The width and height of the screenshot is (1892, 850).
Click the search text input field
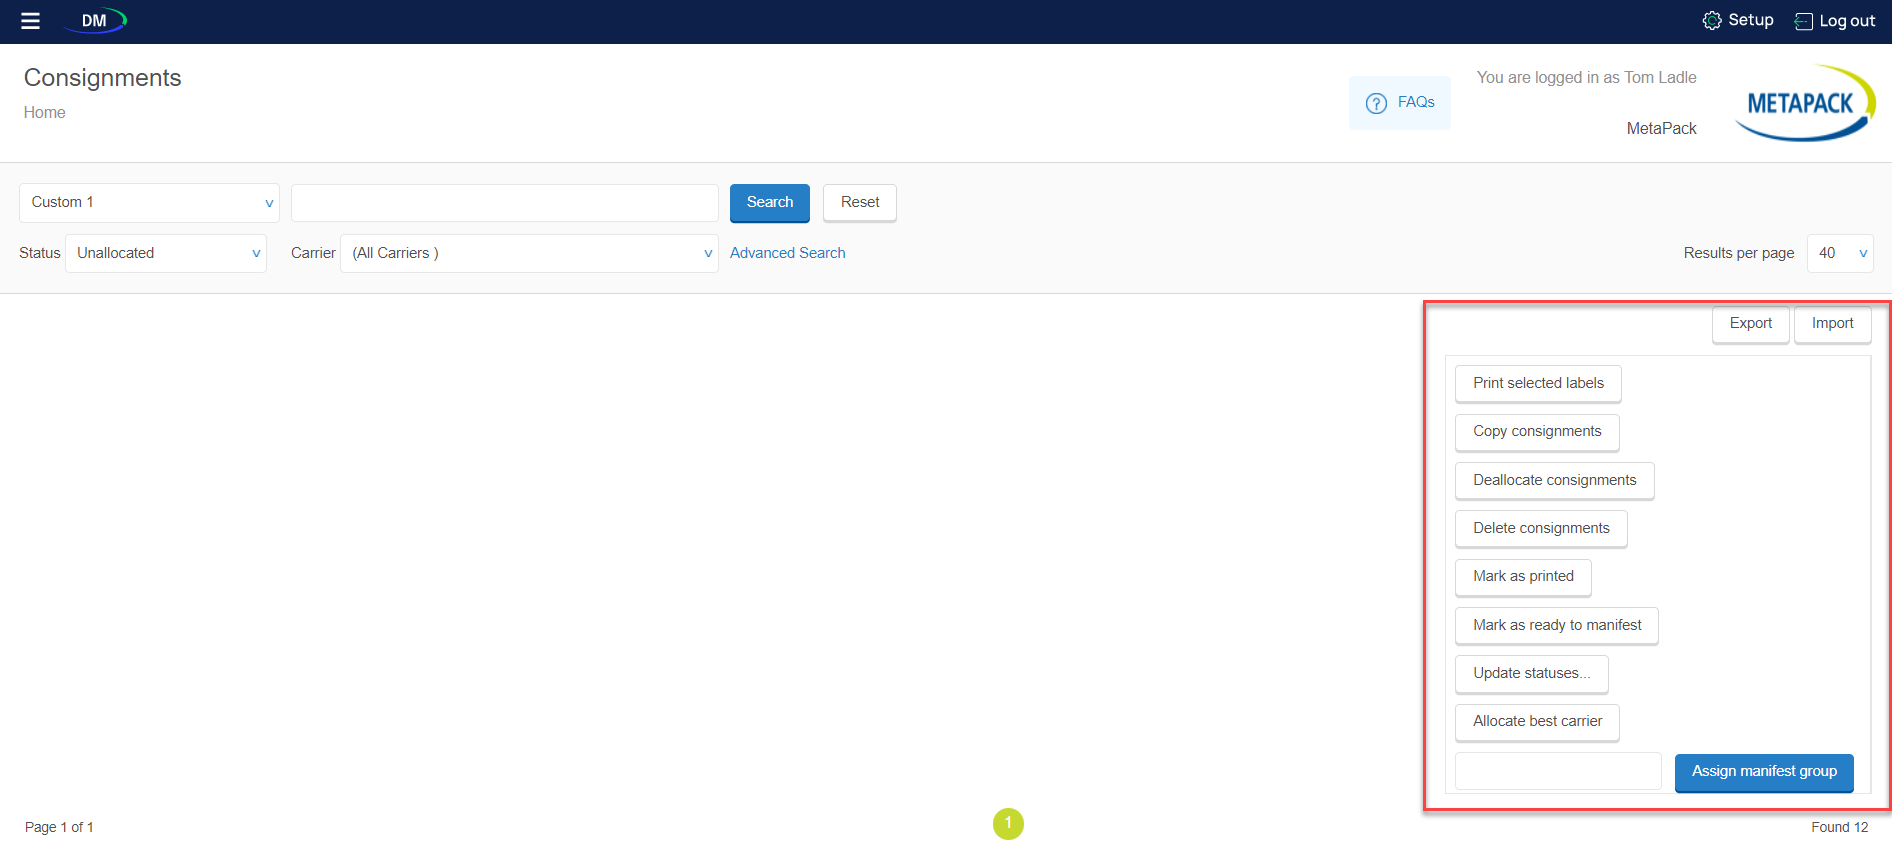(x=505, y=203)
